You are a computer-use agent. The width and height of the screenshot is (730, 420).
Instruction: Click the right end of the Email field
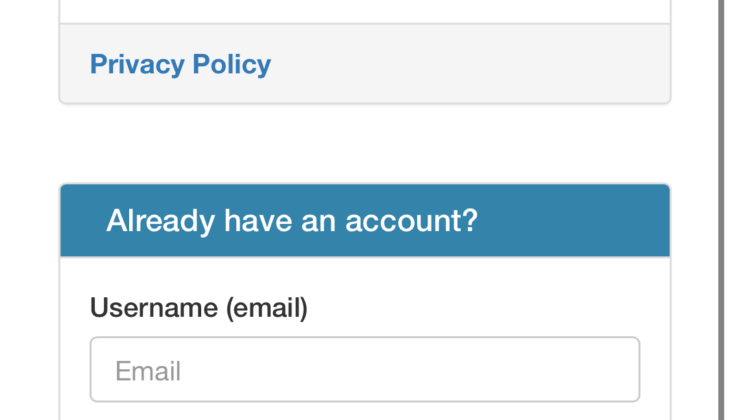(x=615, y=370)
